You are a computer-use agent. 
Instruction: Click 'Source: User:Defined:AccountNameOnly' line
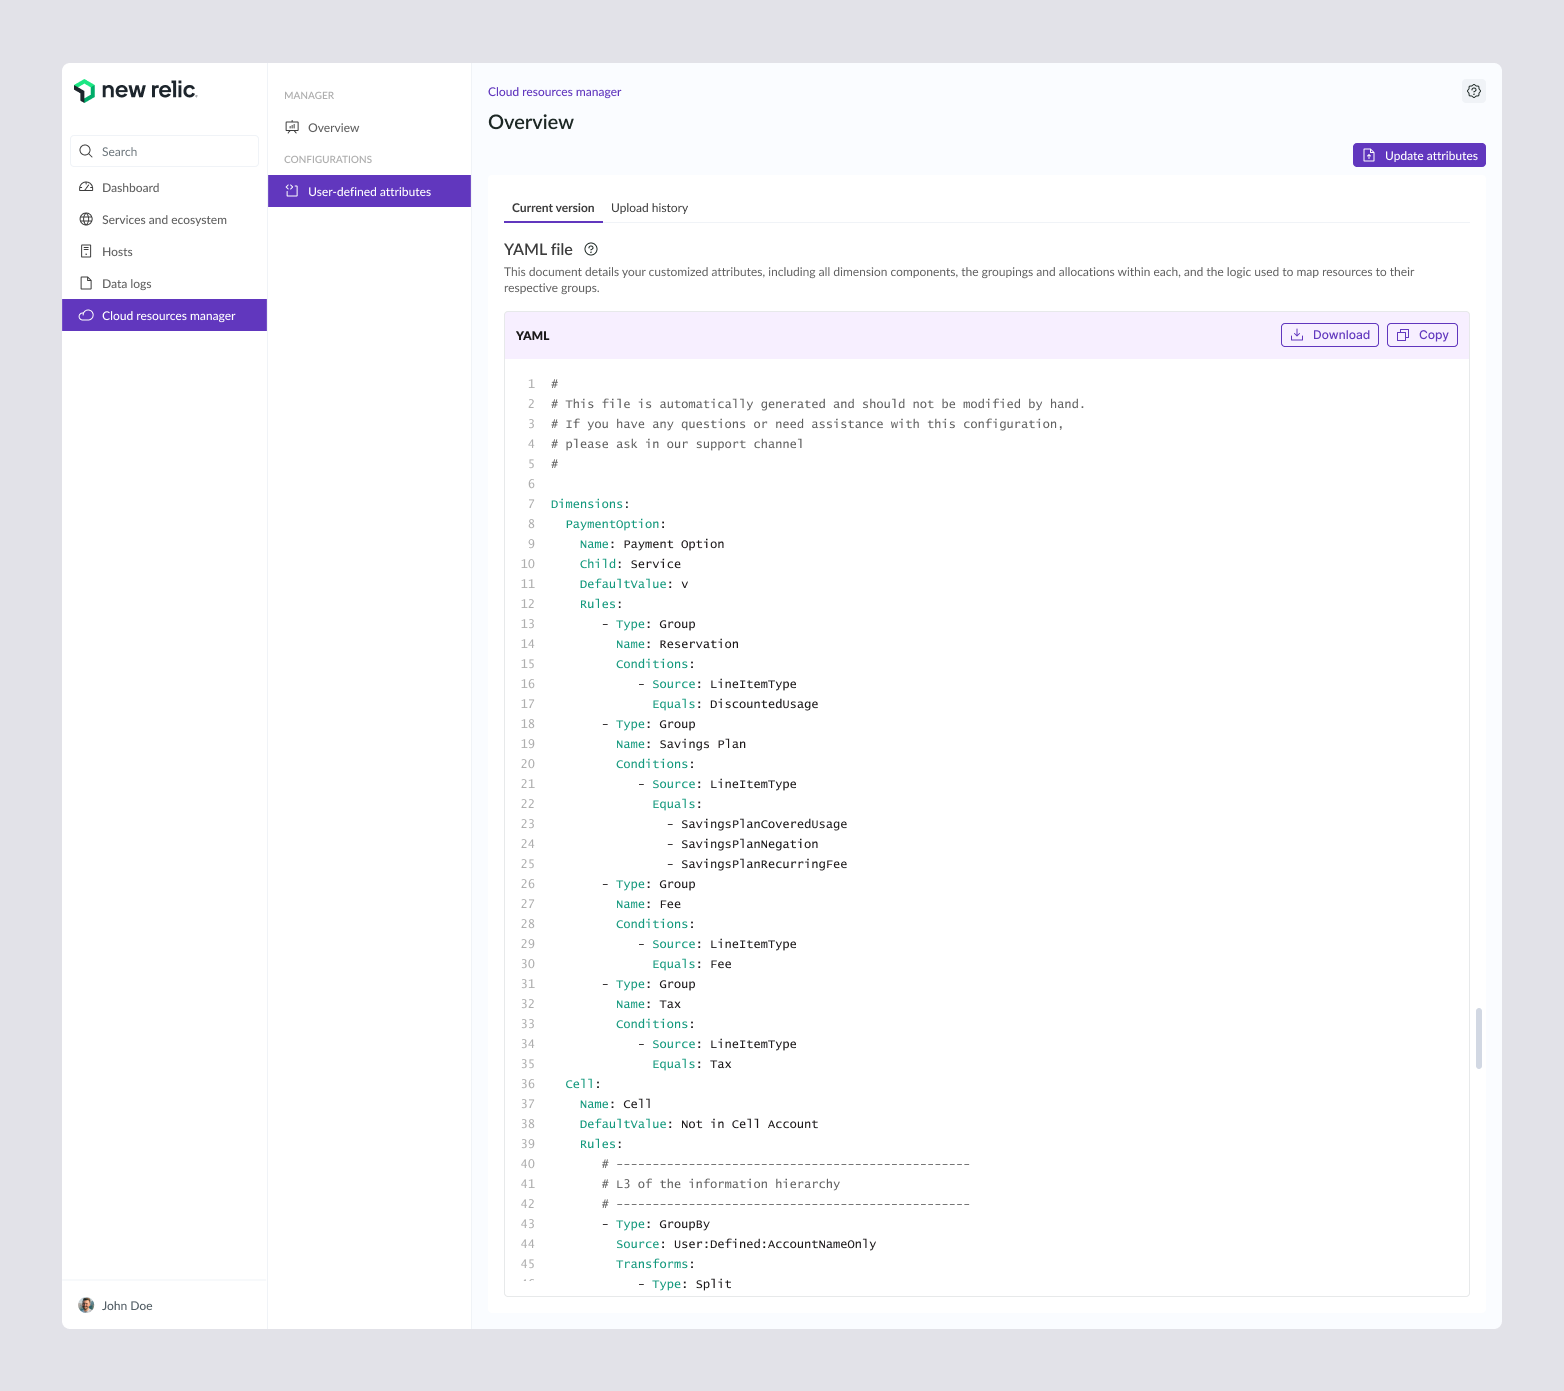[746, 1244]
